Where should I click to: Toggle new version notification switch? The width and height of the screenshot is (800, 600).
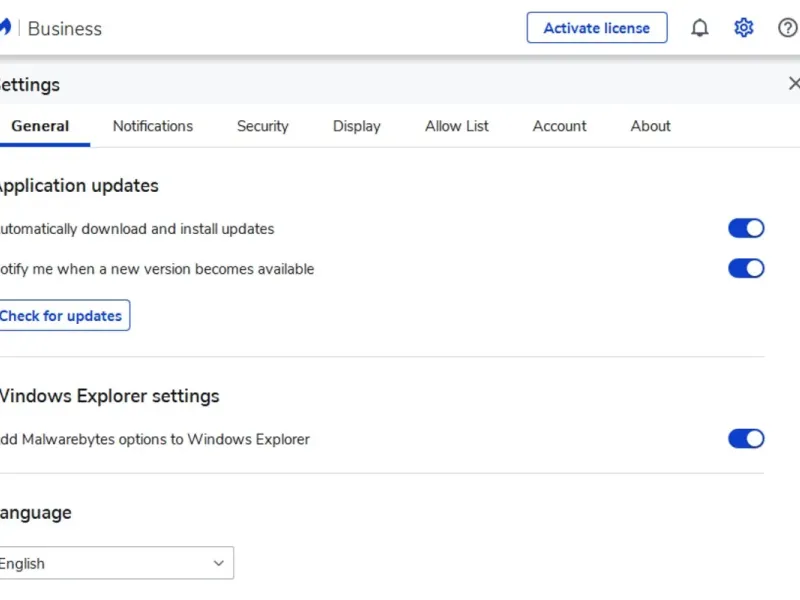click(x=746, y=268)
